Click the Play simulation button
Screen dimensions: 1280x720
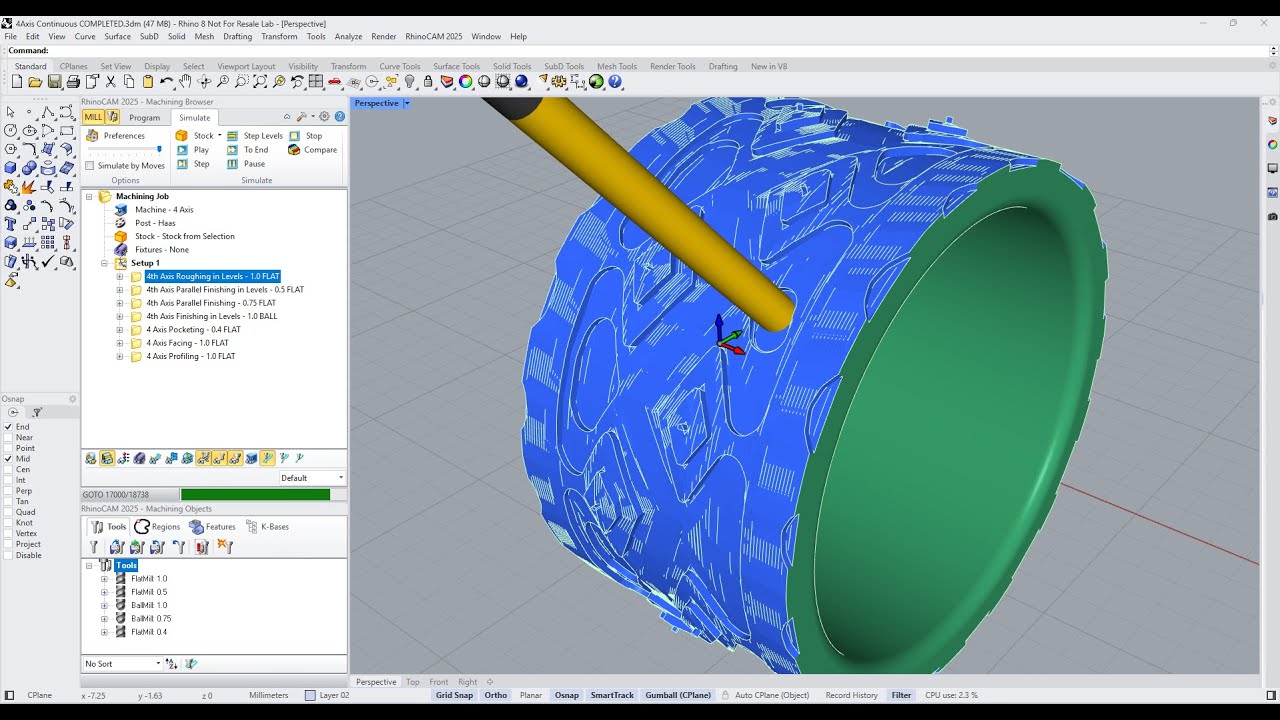coord(193,150)
